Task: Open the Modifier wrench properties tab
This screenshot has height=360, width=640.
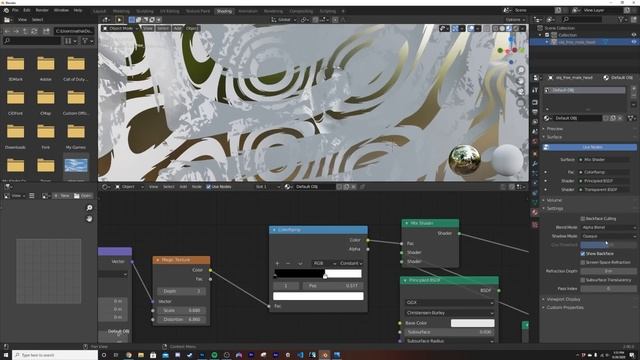Action: (535, 163)
